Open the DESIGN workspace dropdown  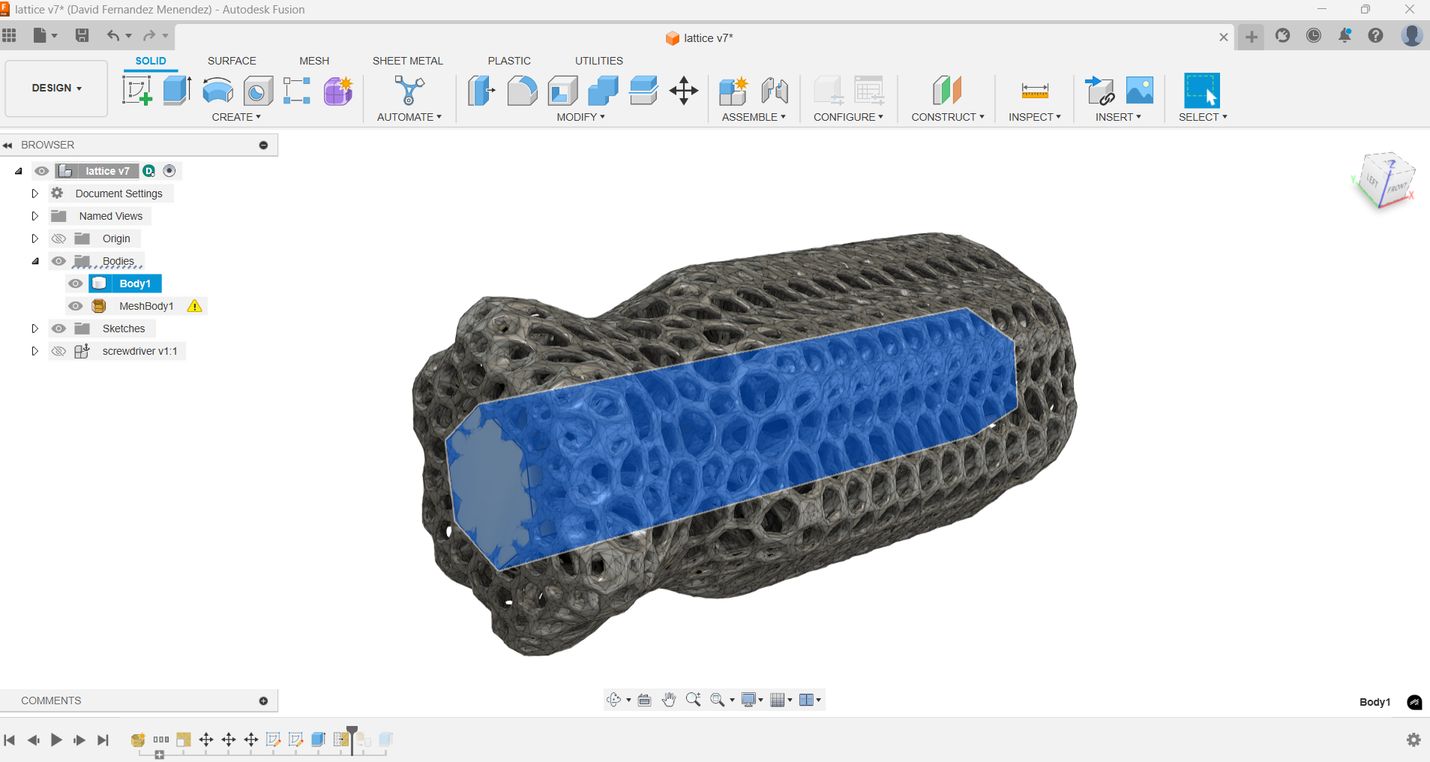pyautogui.click(x=56, y=88)
